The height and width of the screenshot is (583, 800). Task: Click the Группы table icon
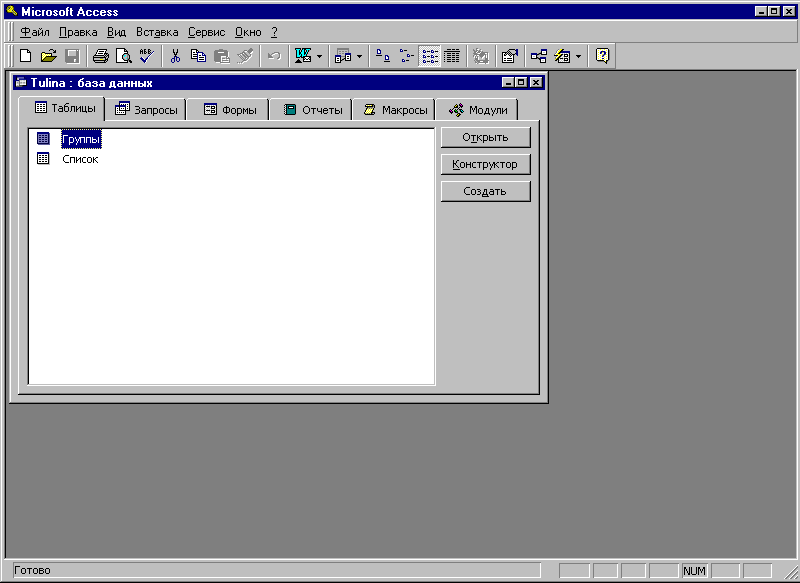[43, 138]
